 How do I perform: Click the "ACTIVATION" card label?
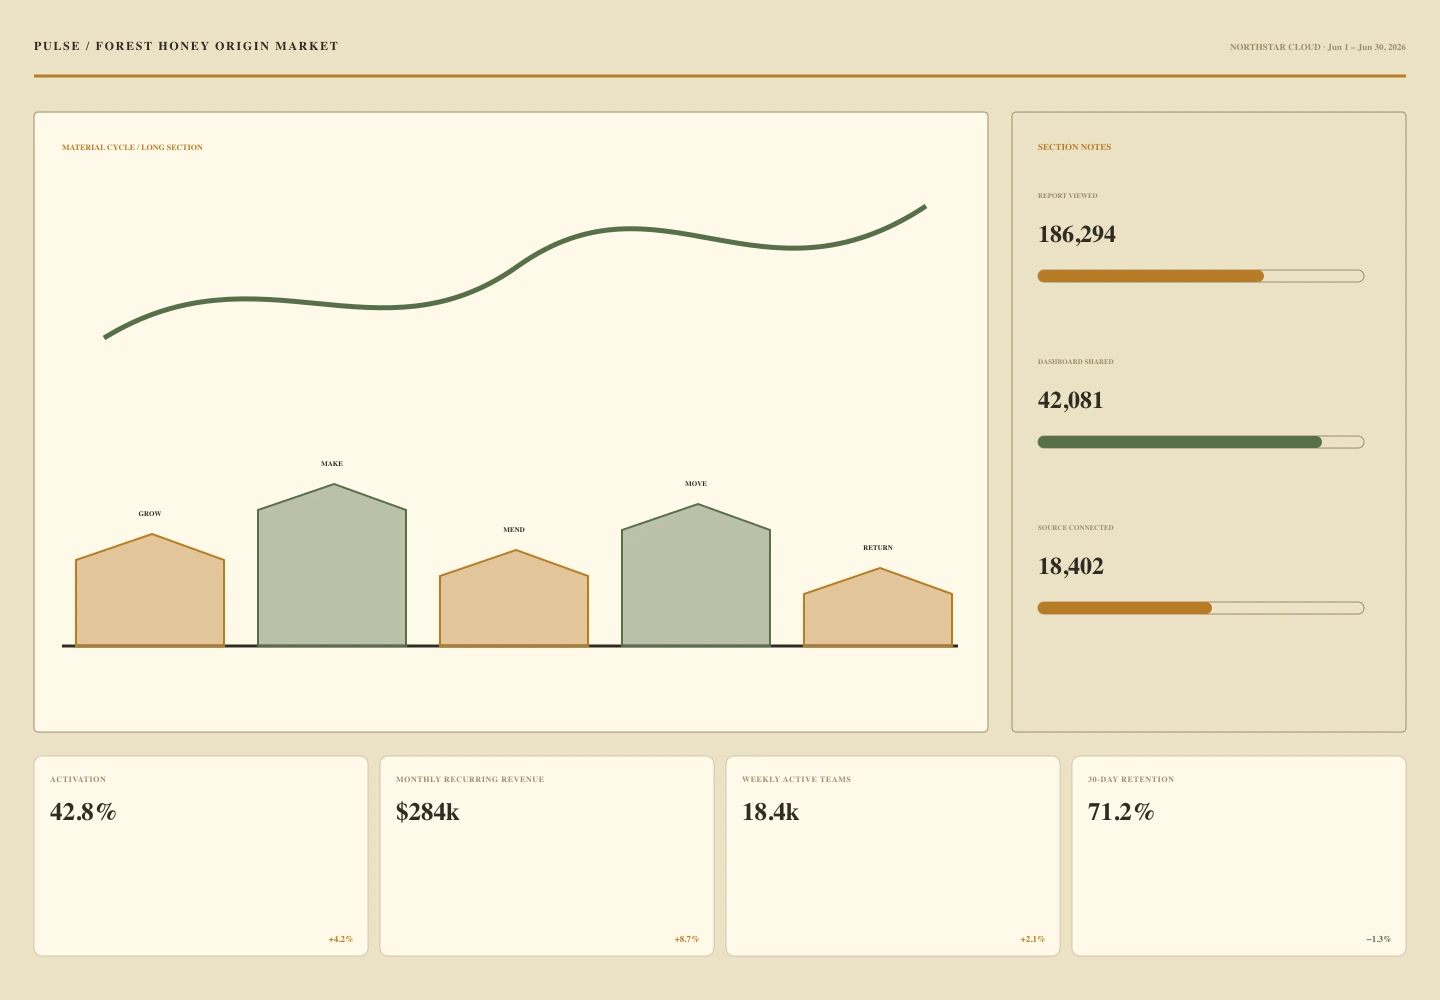coord(78,779)
